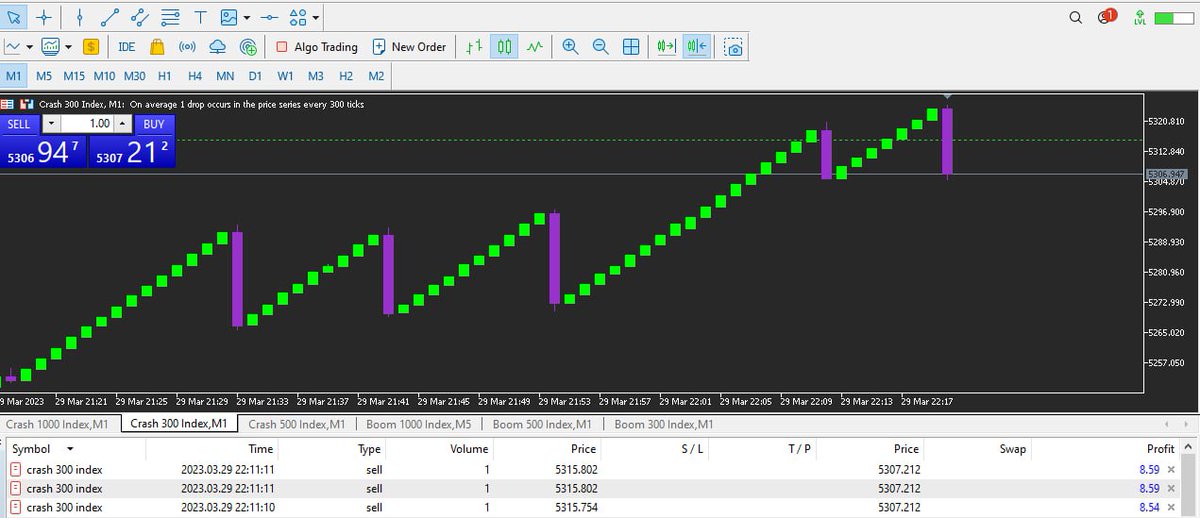Select the Fibonacci retracement lines tool
The width and height of the screenshot is (1200, 518).
(x=170, y=17)
